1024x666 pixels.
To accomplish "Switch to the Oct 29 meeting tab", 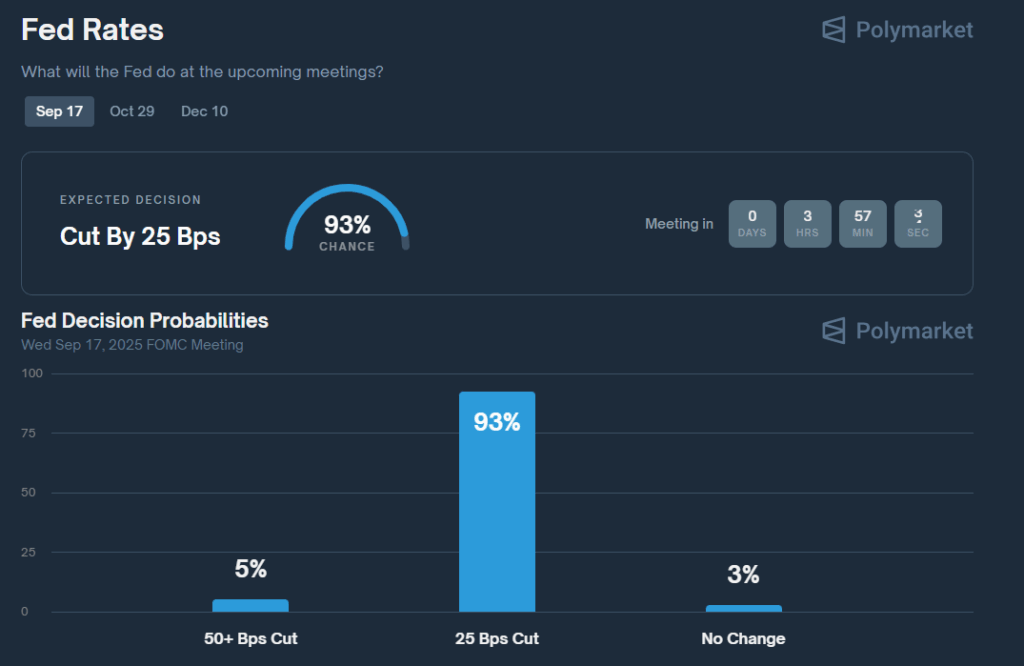I will (132, 111).
